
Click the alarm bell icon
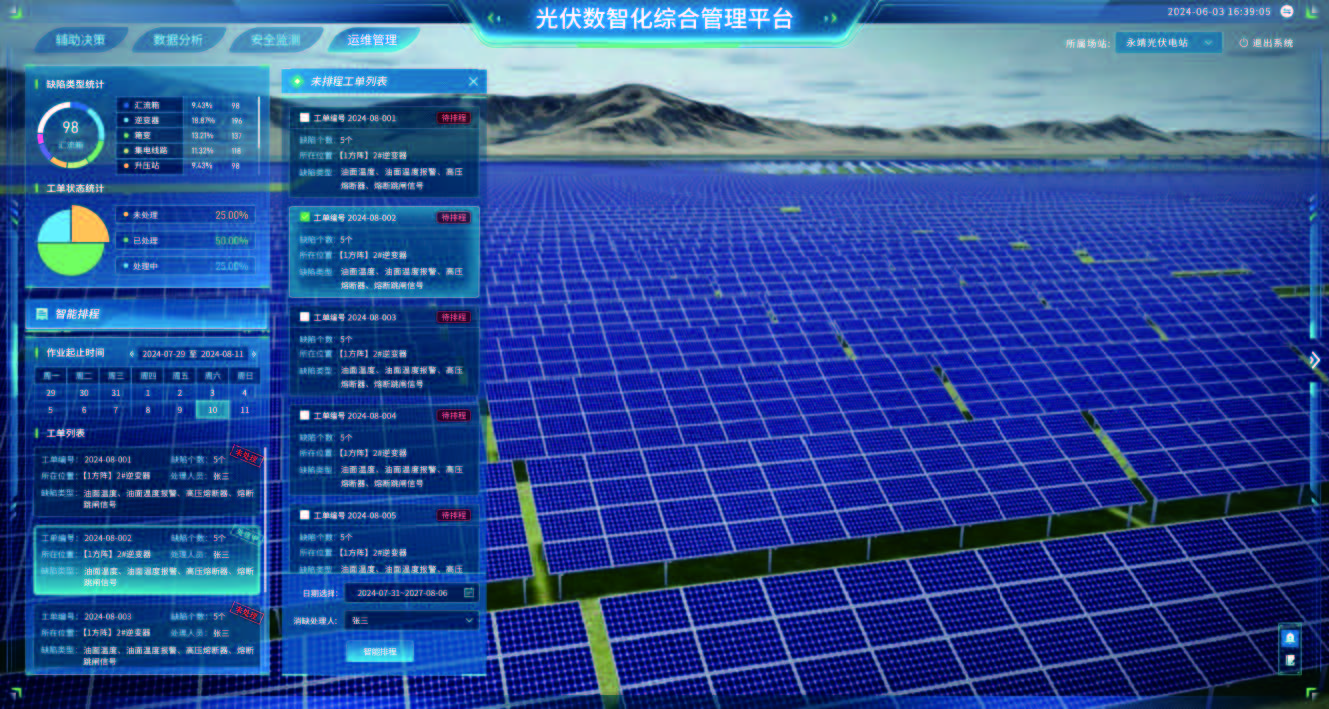point(1291,637)
